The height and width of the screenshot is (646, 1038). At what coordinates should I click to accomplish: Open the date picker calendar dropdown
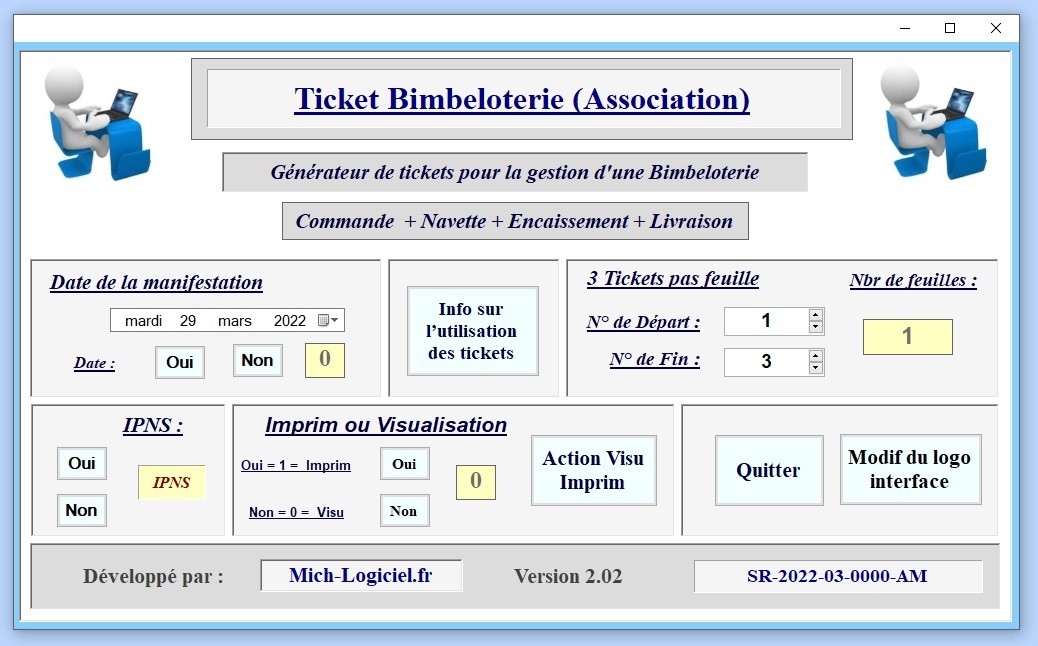pos(329,321)
